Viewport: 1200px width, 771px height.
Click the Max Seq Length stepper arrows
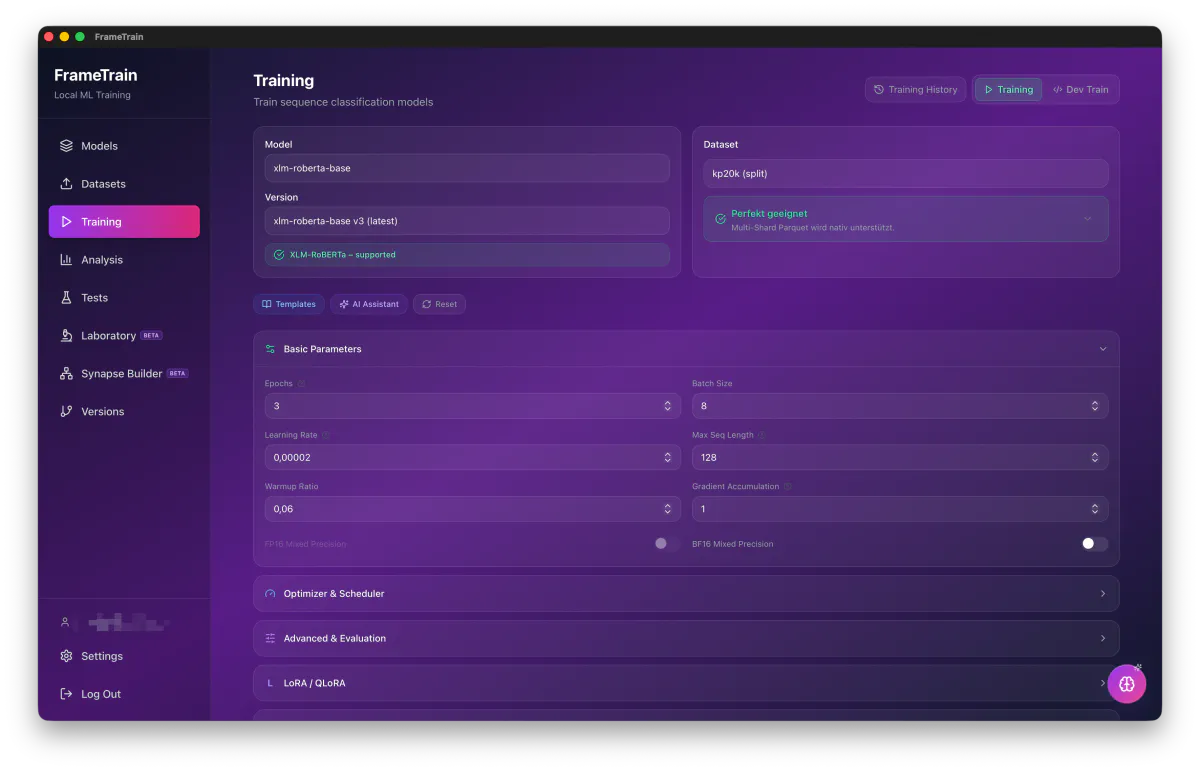(1095, 457)
